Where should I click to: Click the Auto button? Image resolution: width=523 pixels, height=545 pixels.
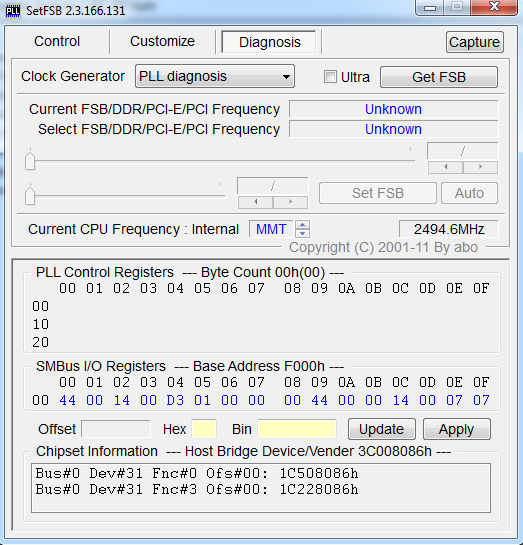(469, 193)
